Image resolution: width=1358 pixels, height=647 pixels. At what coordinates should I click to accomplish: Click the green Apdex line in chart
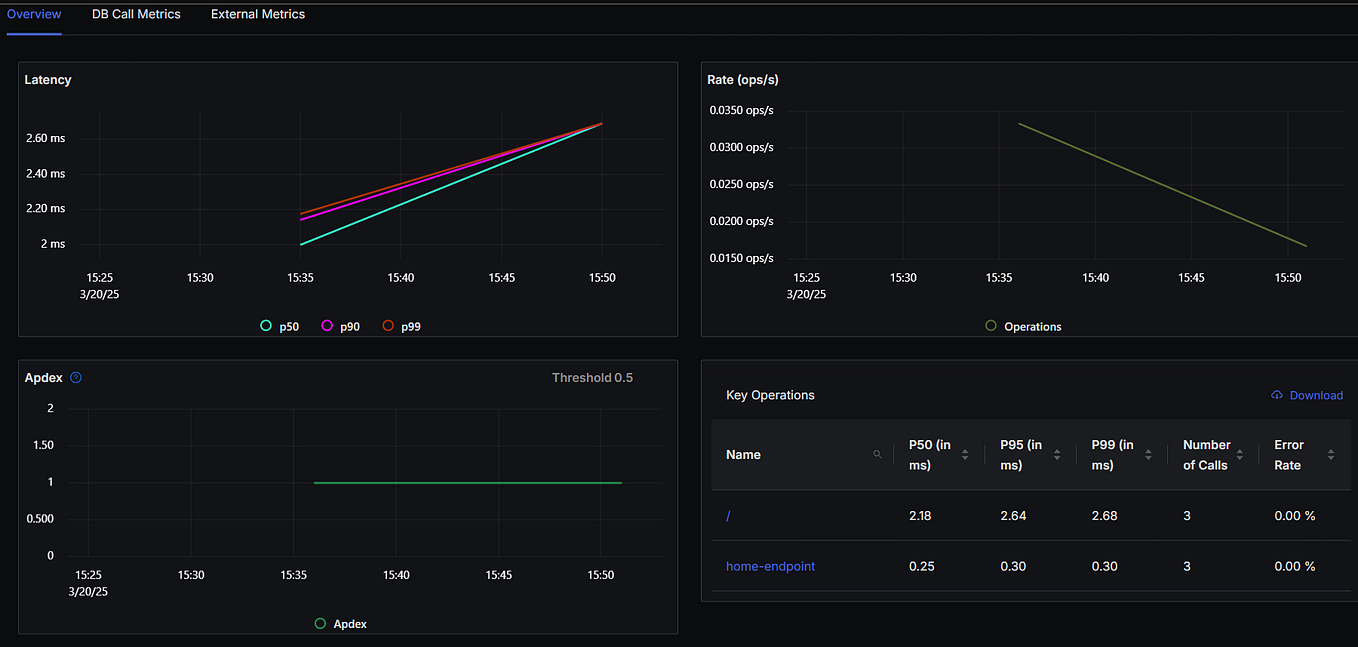tap(468, 483)
